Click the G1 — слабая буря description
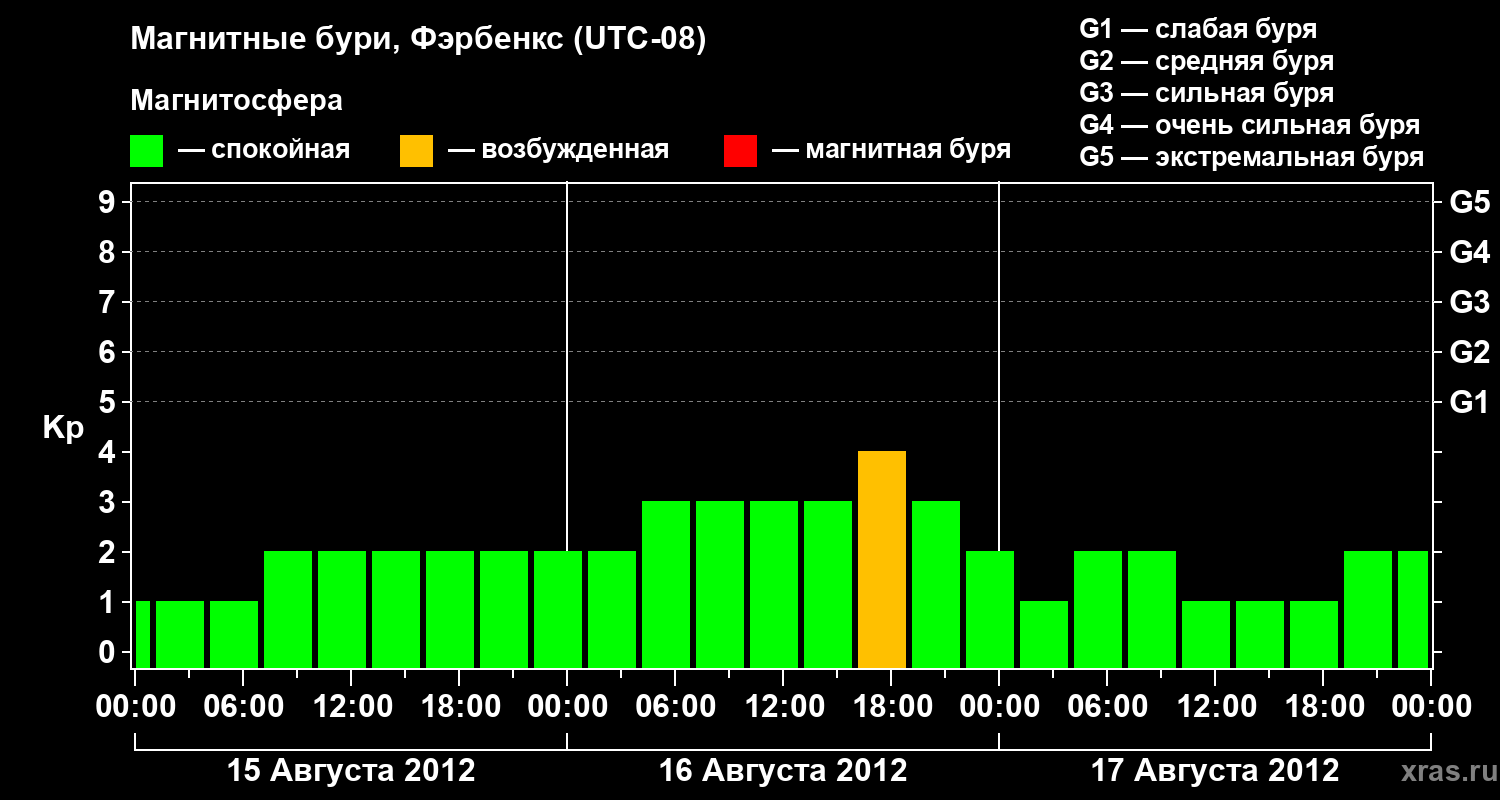This screenshot has width=1500, height=800. click(x=1198, y=29)
